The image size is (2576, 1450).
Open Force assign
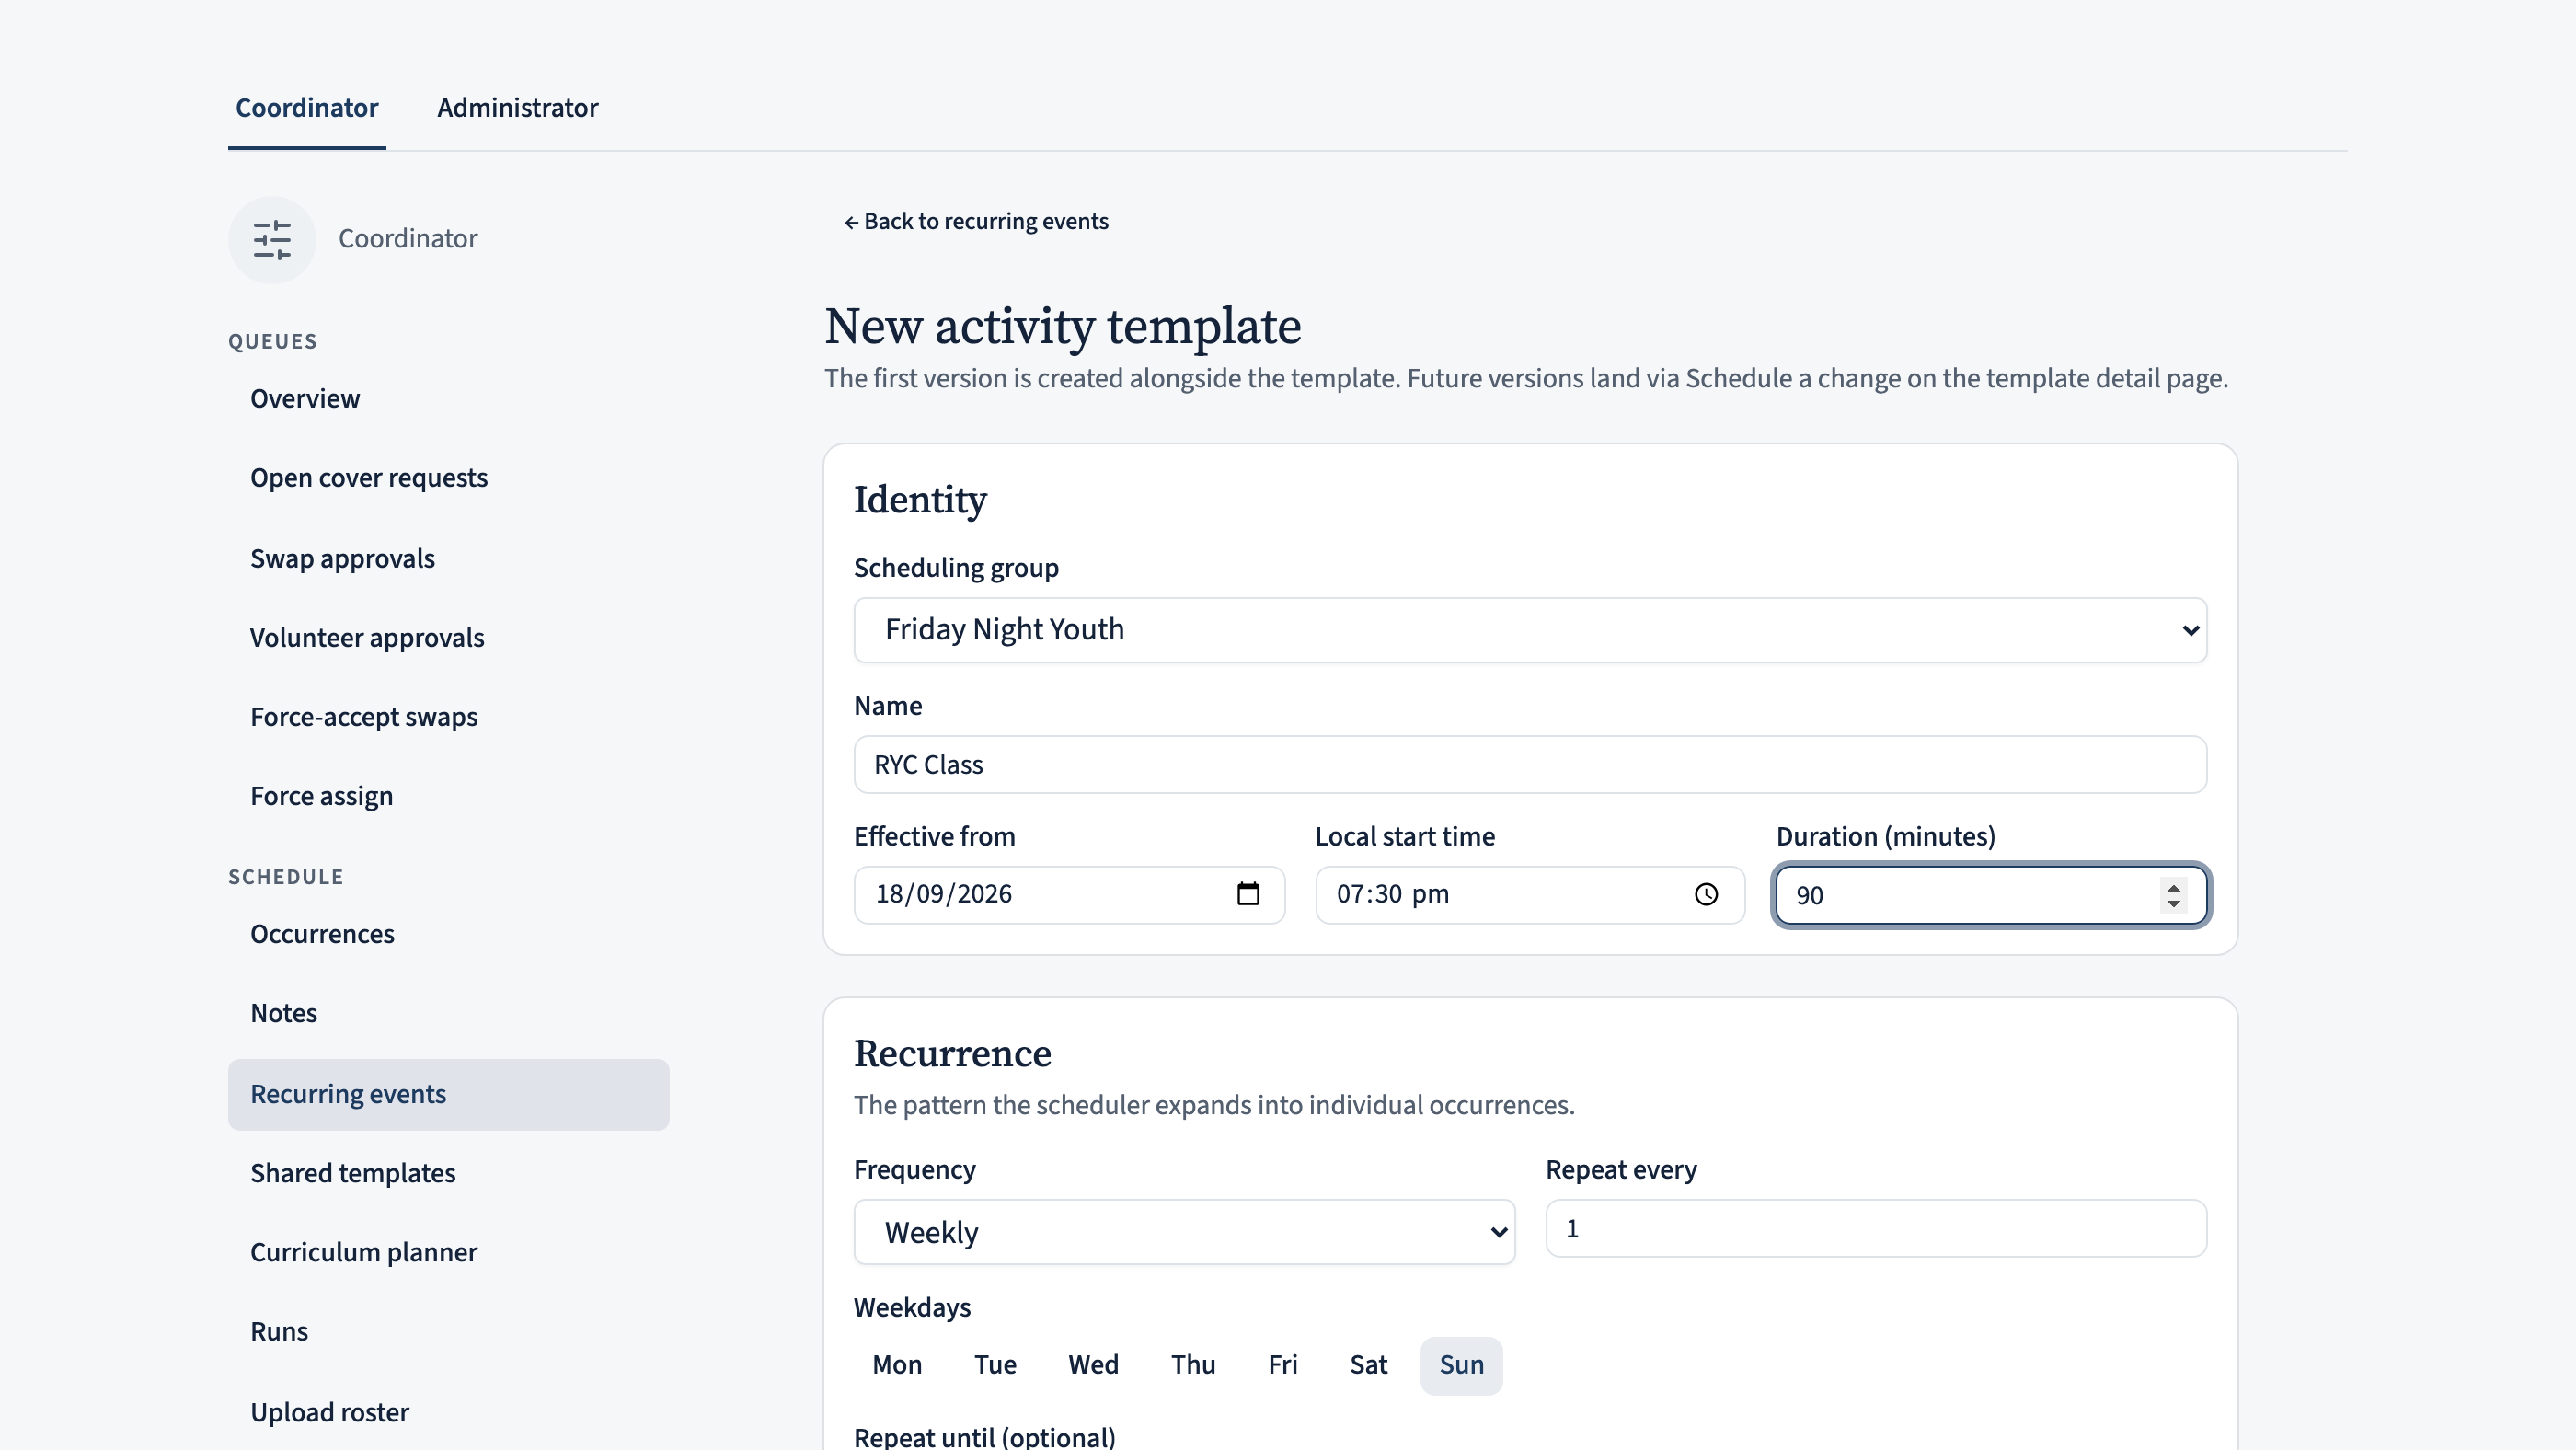click(448, 796)
